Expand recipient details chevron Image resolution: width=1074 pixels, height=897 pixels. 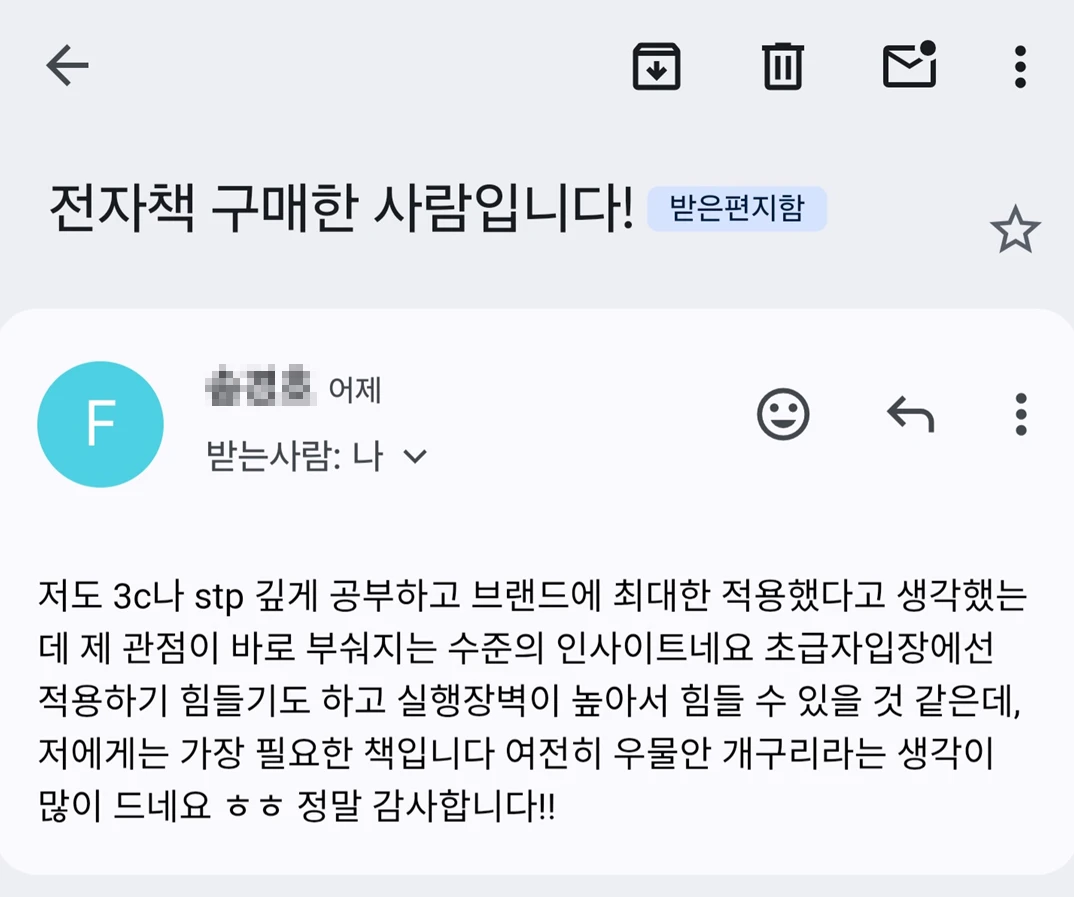pyautogui.click(x=414, y=457)
